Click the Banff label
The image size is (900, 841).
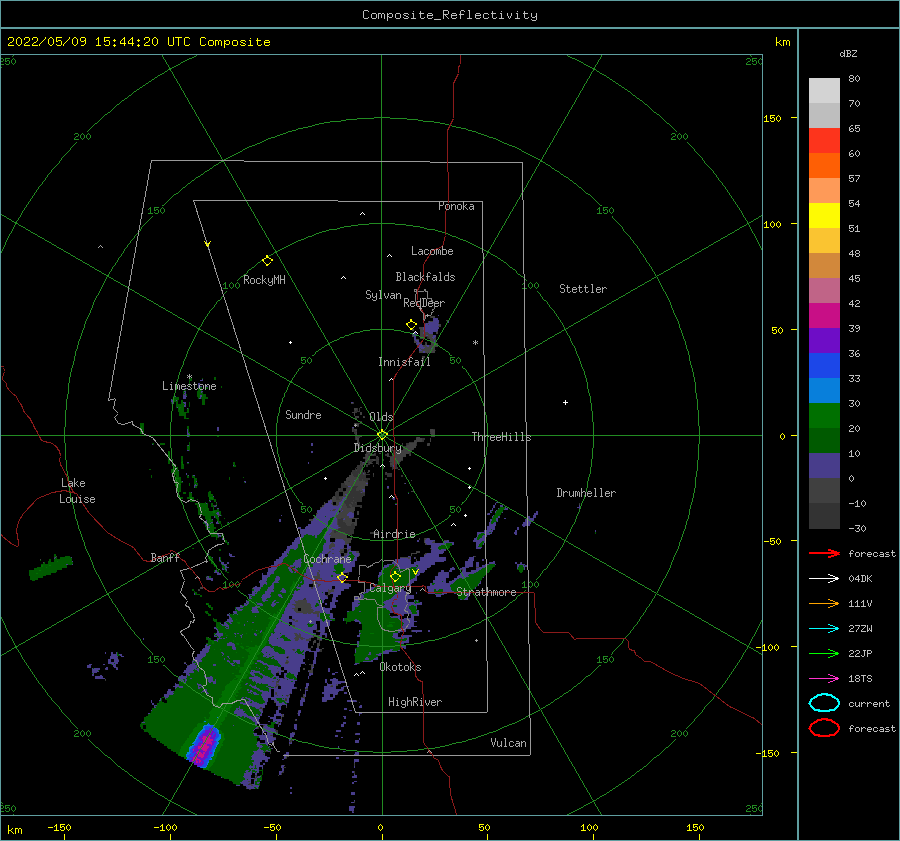pos(165,557)
